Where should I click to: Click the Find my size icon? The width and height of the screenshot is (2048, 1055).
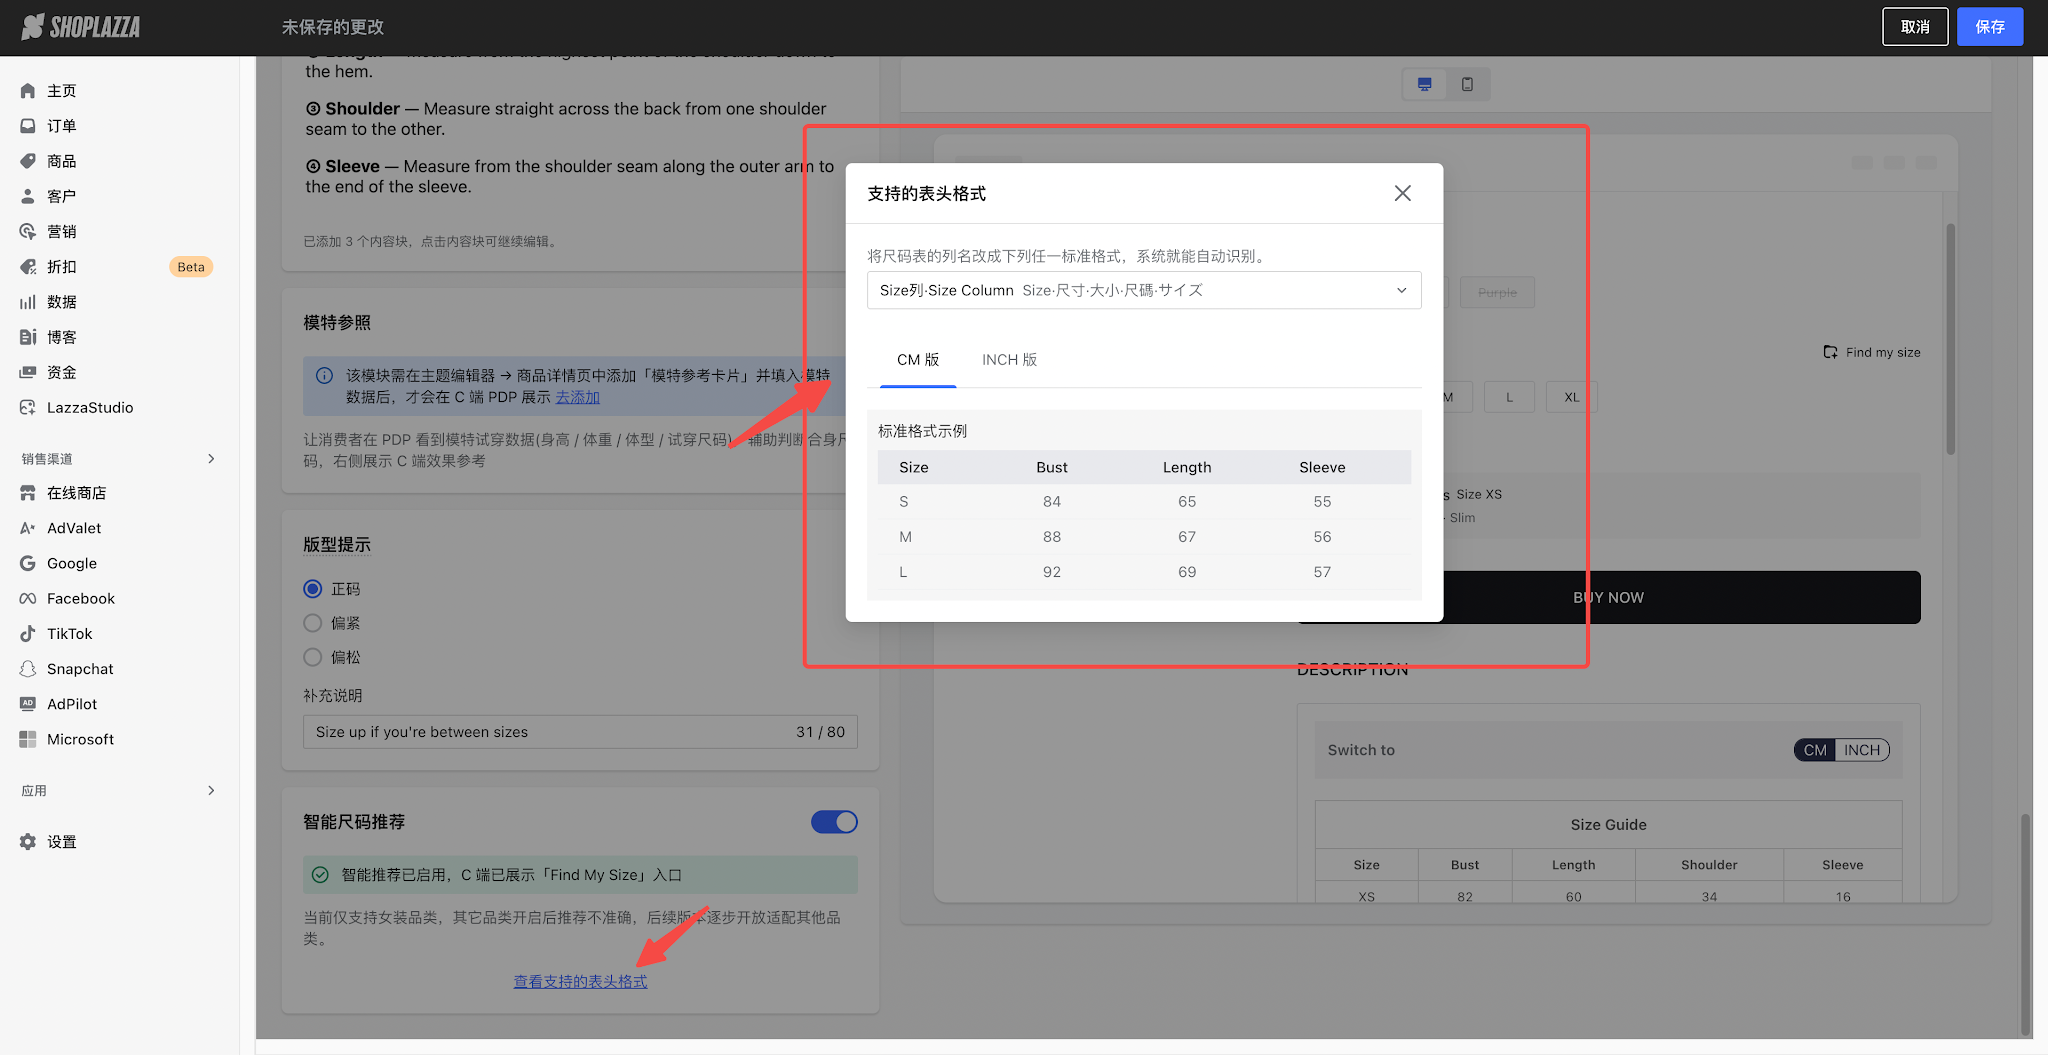click(1831, 352)
